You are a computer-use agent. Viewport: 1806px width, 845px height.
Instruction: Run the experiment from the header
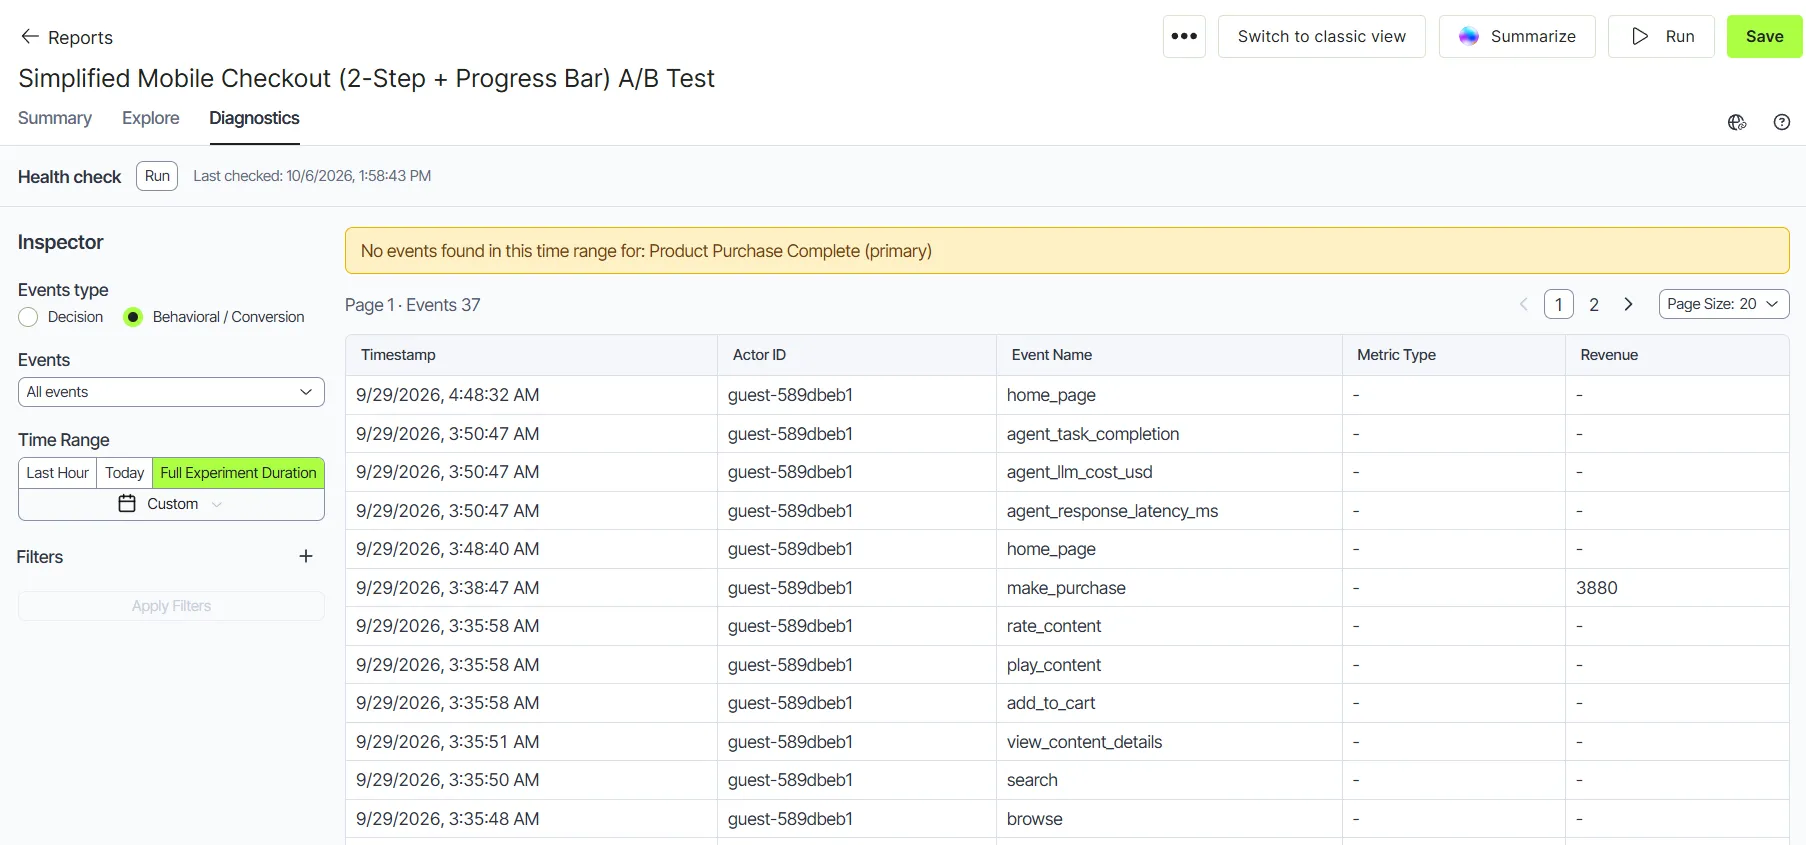[1661, 37]
